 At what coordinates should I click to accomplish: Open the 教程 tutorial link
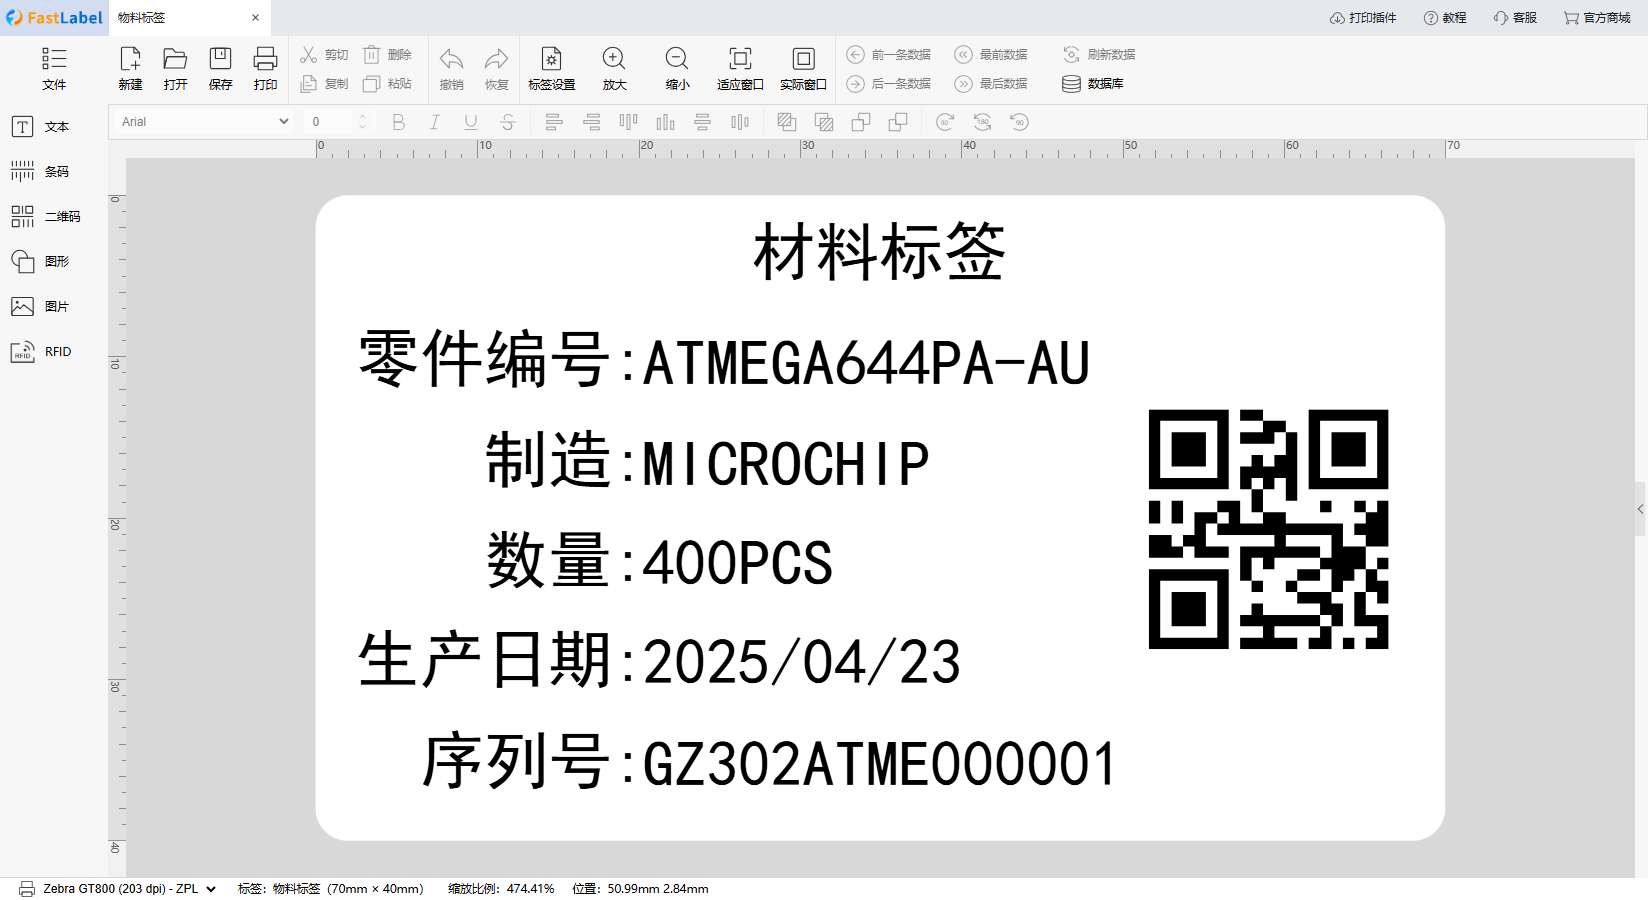pyautogui.click(x=1445, y=18)
